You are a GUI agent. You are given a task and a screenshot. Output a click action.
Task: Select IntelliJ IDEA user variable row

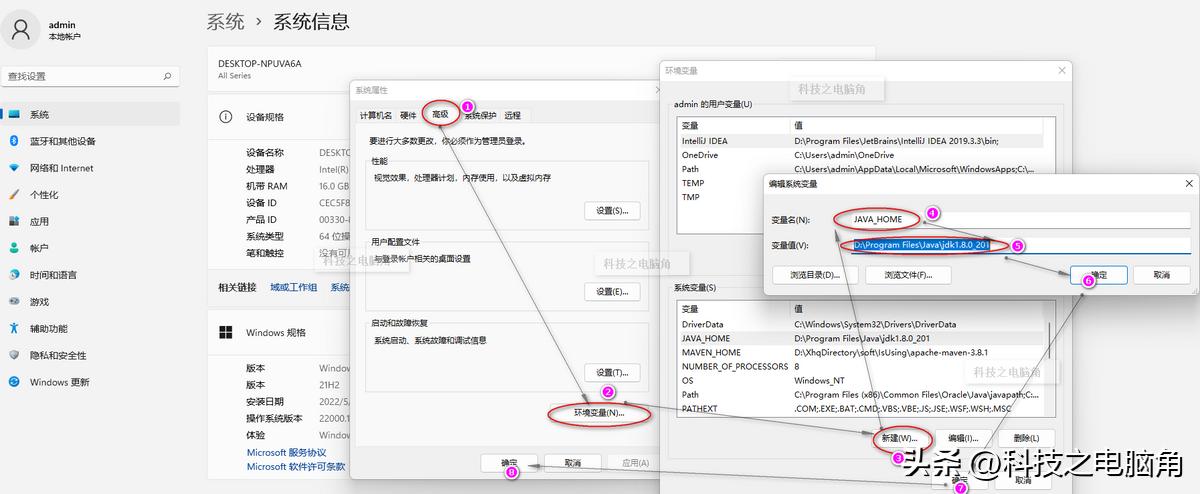click(x=860, y=141)
